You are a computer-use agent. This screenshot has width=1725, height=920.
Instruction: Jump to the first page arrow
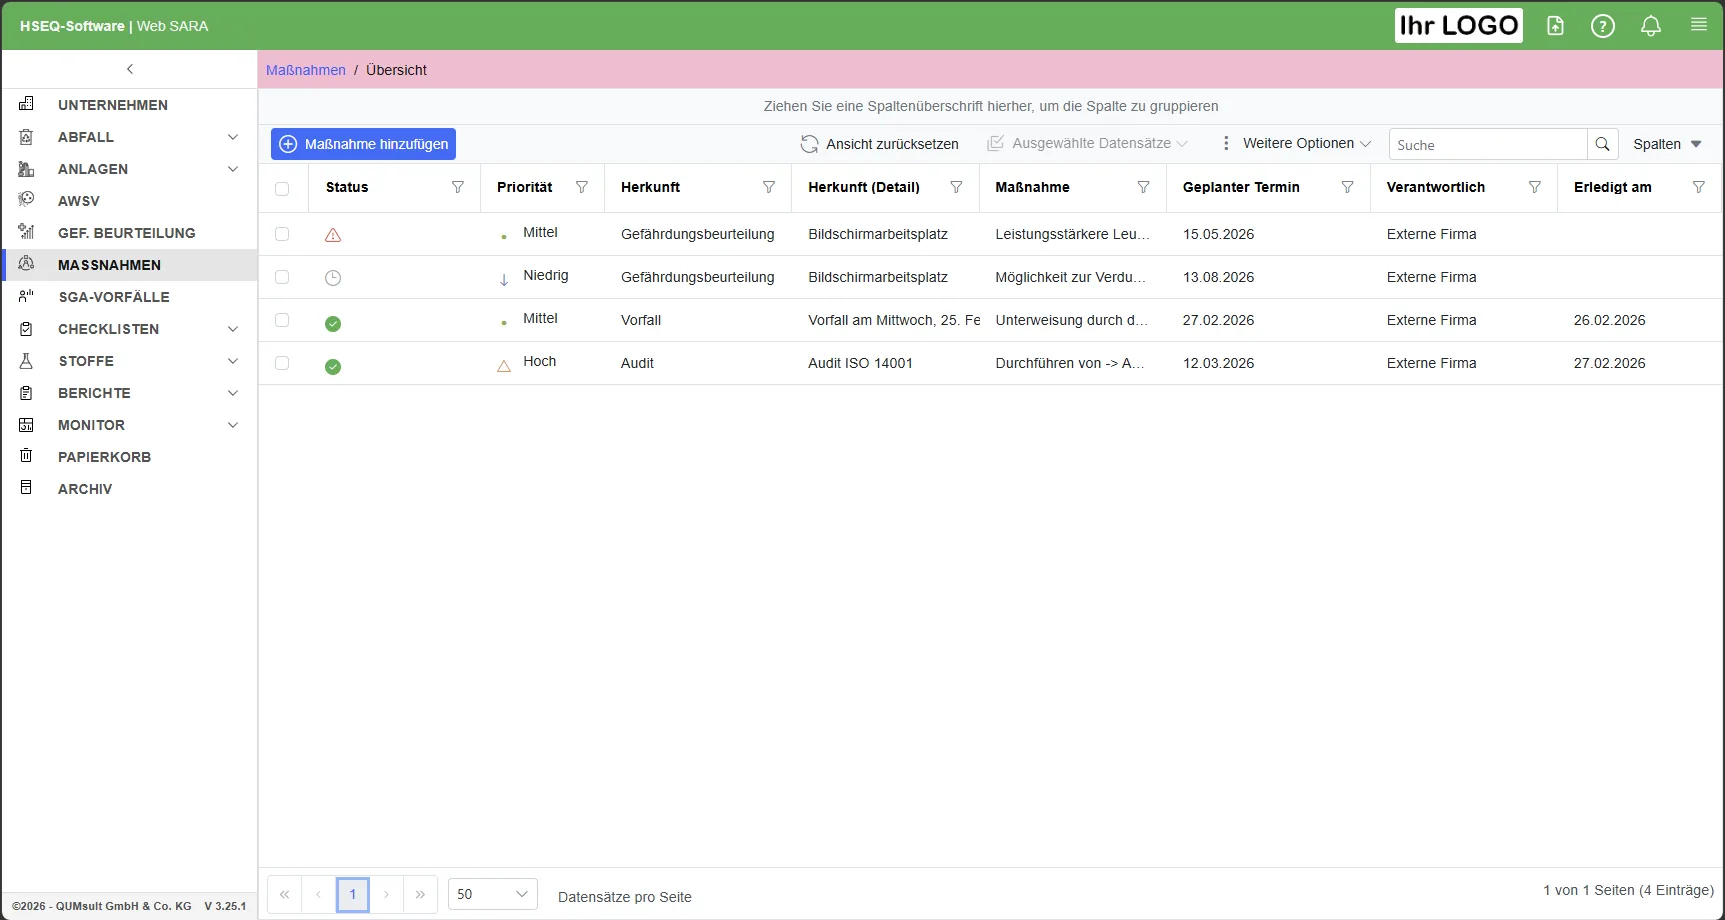pos(284,894)
